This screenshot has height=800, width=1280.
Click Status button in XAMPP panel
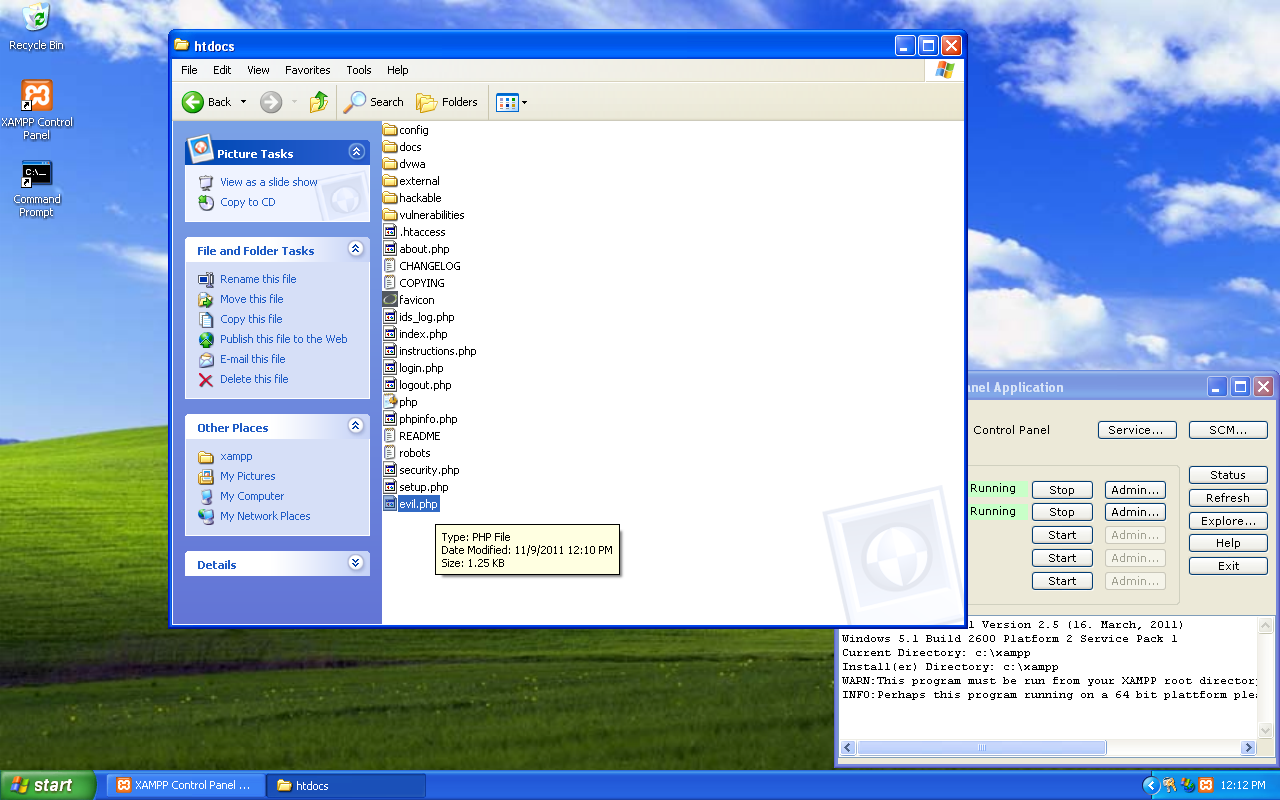click(1228, 475)
